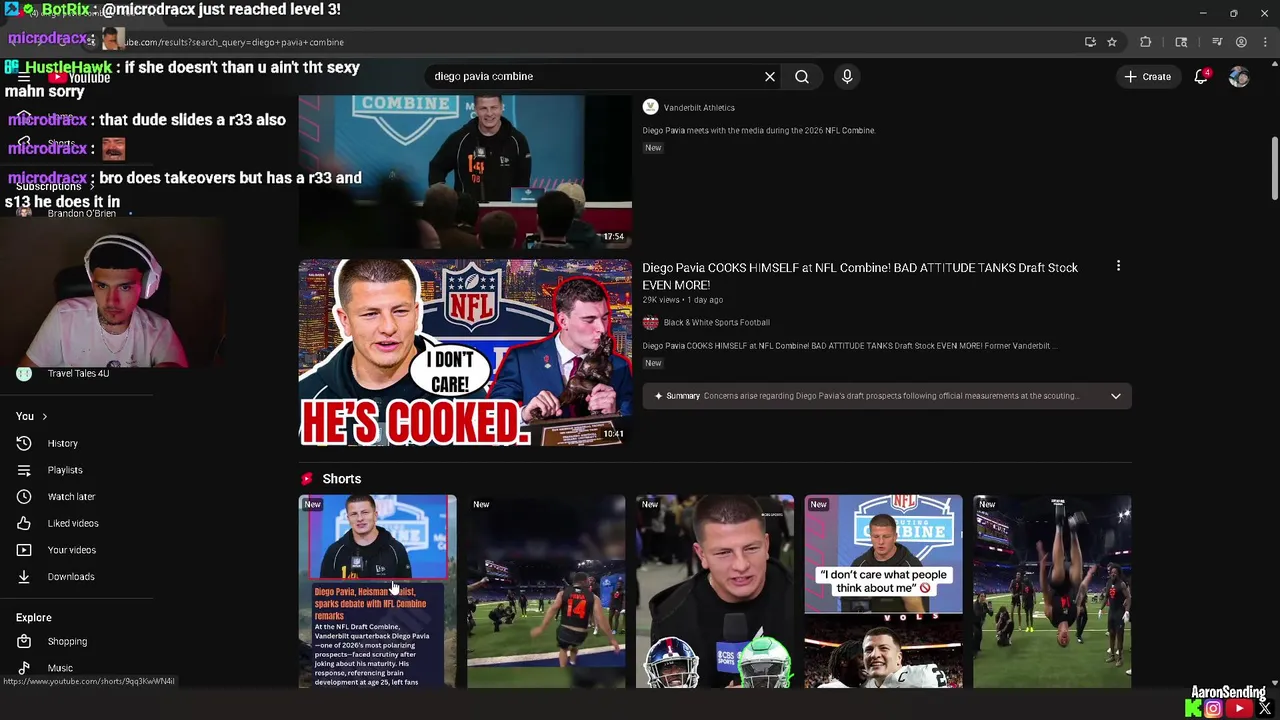Image resolution: width=1280 pixels, height=720 pixels.
Task: Click the Travel Tales 4U channel avatar
Action: click(x=24, y=373)
